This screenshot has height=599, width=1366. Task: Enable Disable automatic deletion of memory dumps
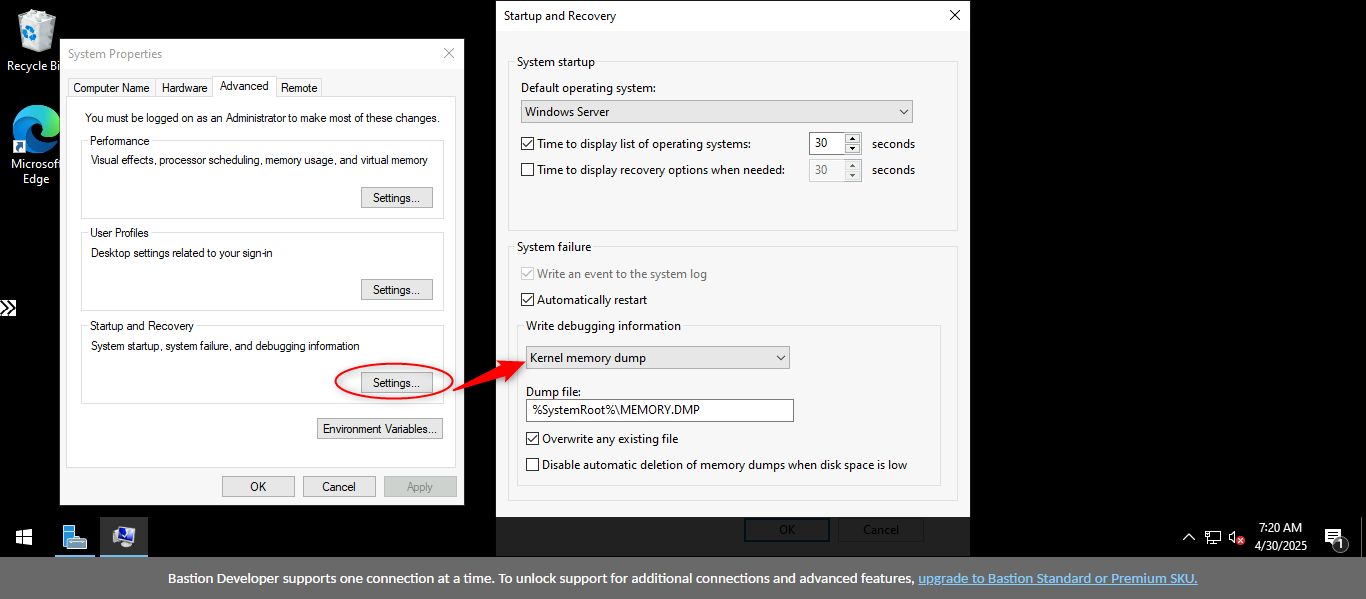click(533, 465)
